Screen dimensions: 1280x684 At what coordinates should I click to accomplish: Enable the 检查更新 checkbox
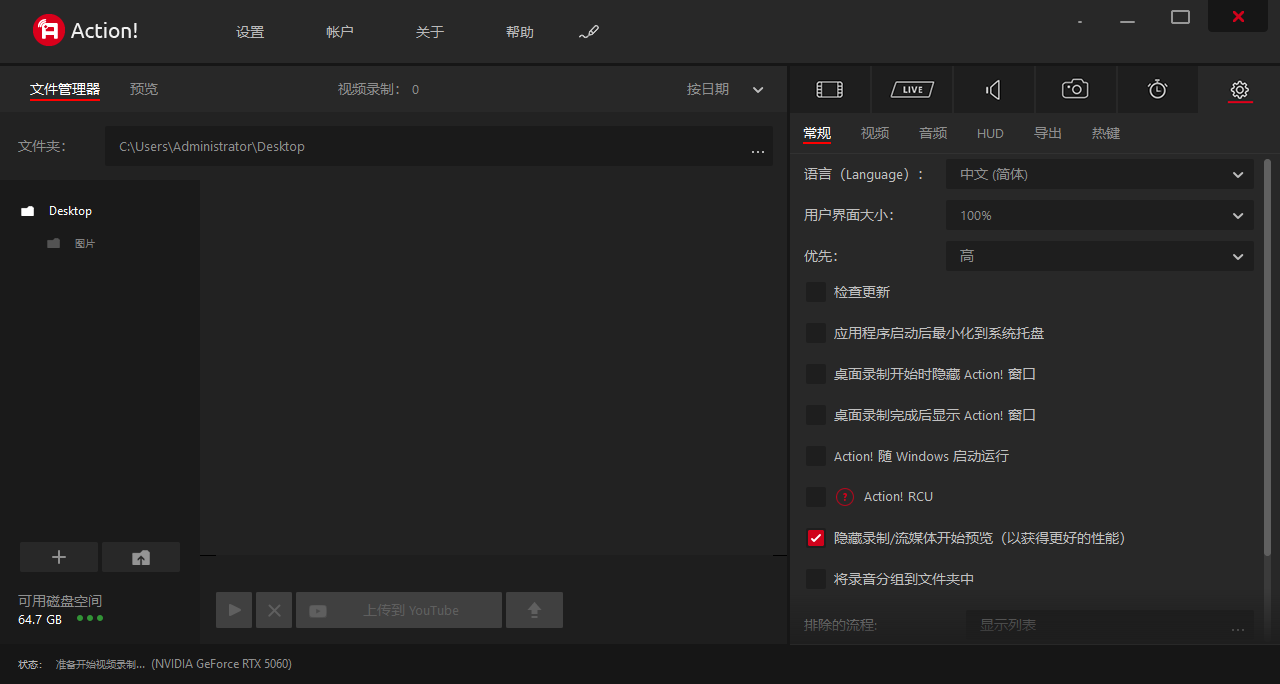816,292
